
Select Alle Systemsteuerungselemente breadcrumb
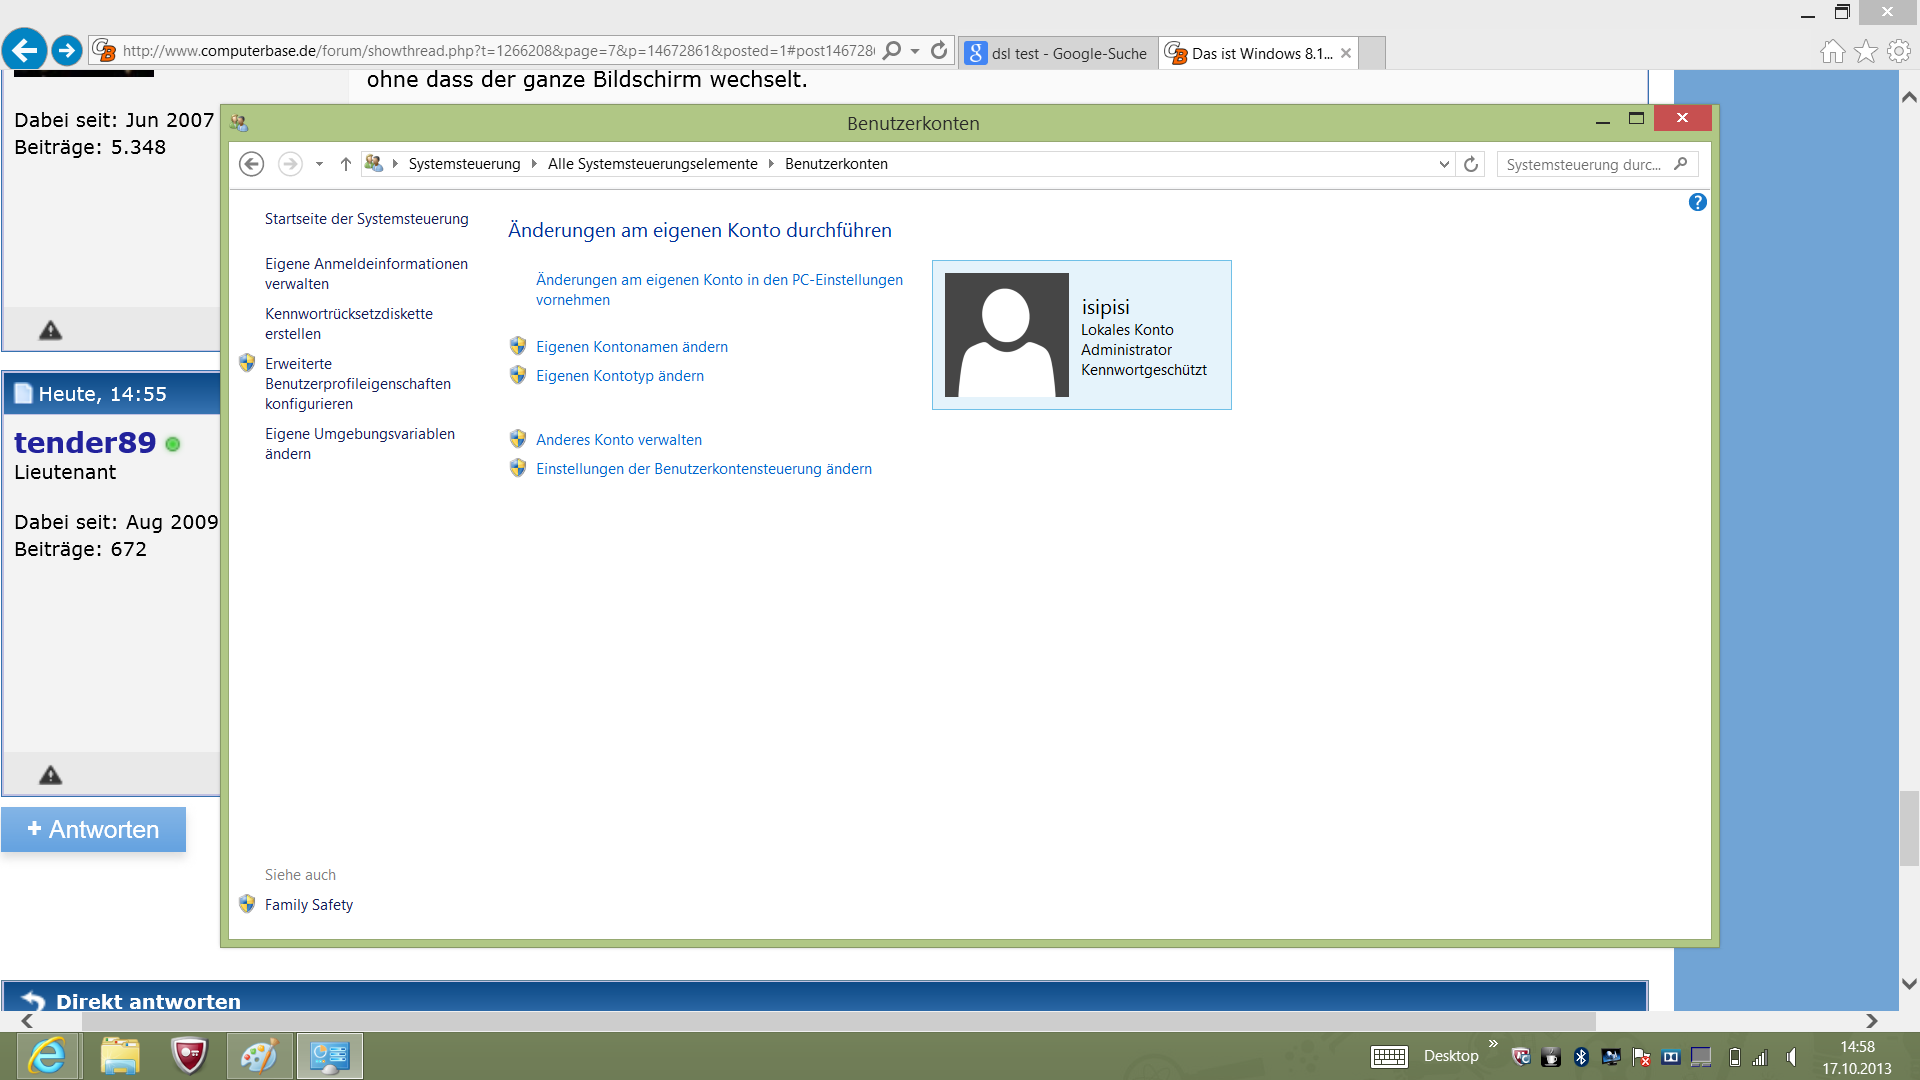652,164
